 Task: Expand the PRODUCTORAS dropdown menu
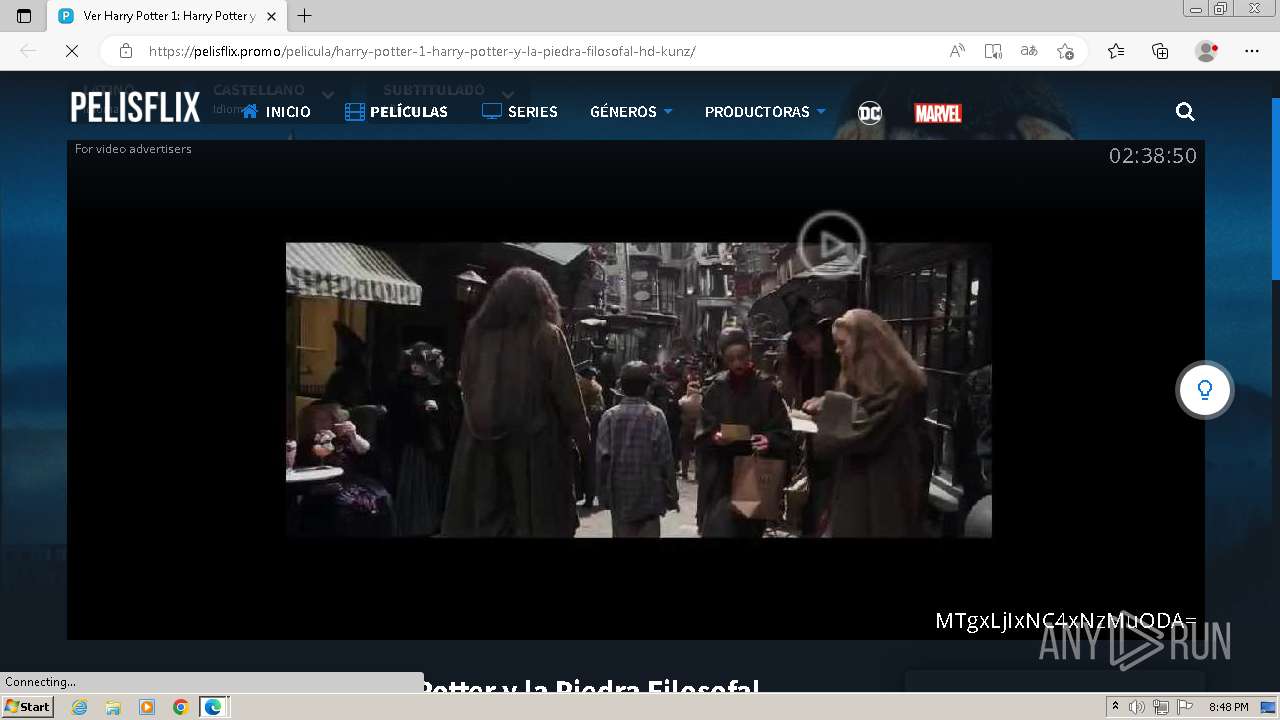[x=765, y=112]
